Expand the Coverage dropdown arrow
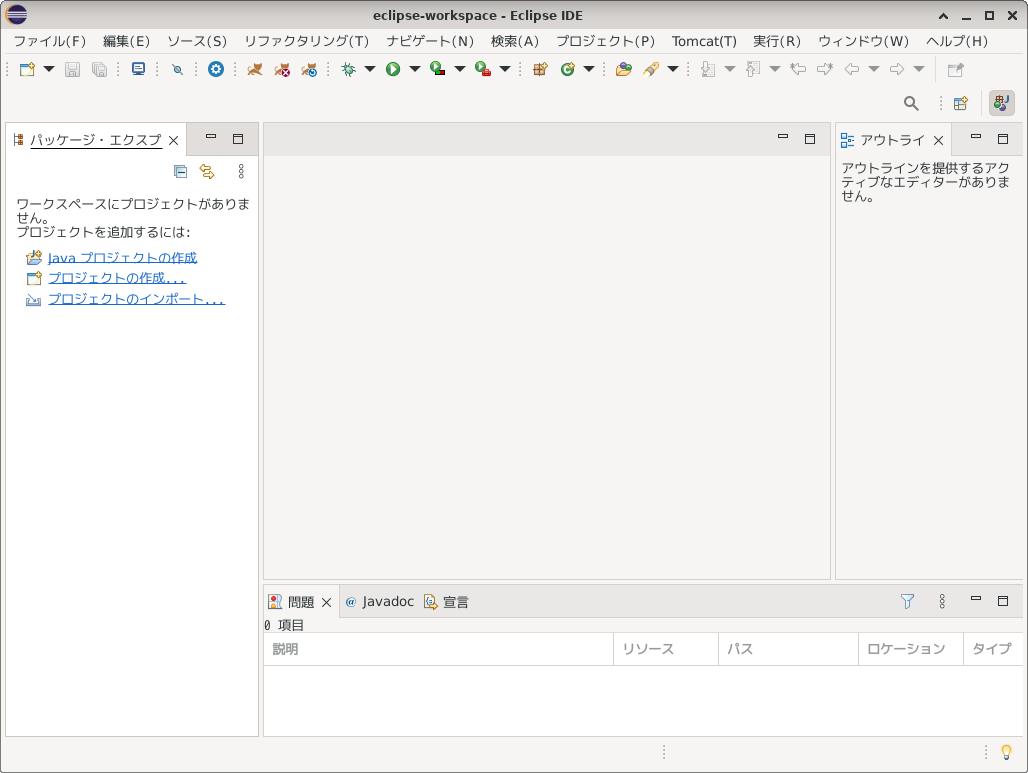1028x773 pixels. tap(460, 69)
